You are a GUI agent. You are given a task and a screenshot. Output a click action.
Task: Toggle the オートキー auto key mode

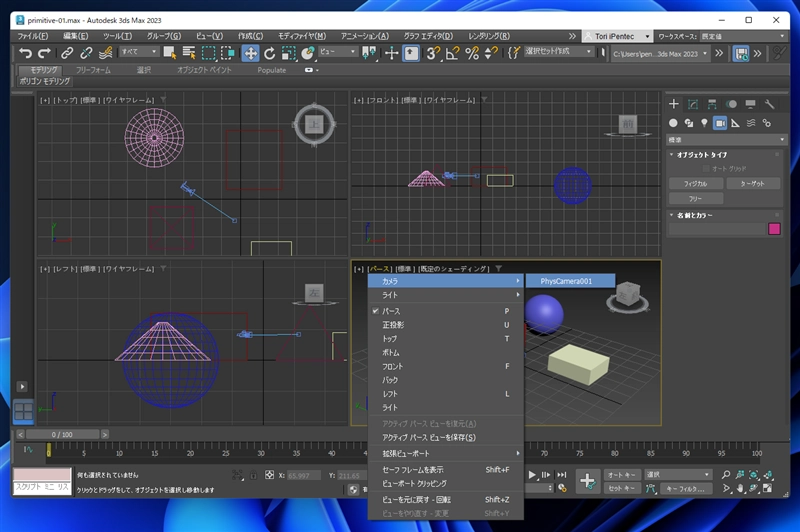coord(622,475)
